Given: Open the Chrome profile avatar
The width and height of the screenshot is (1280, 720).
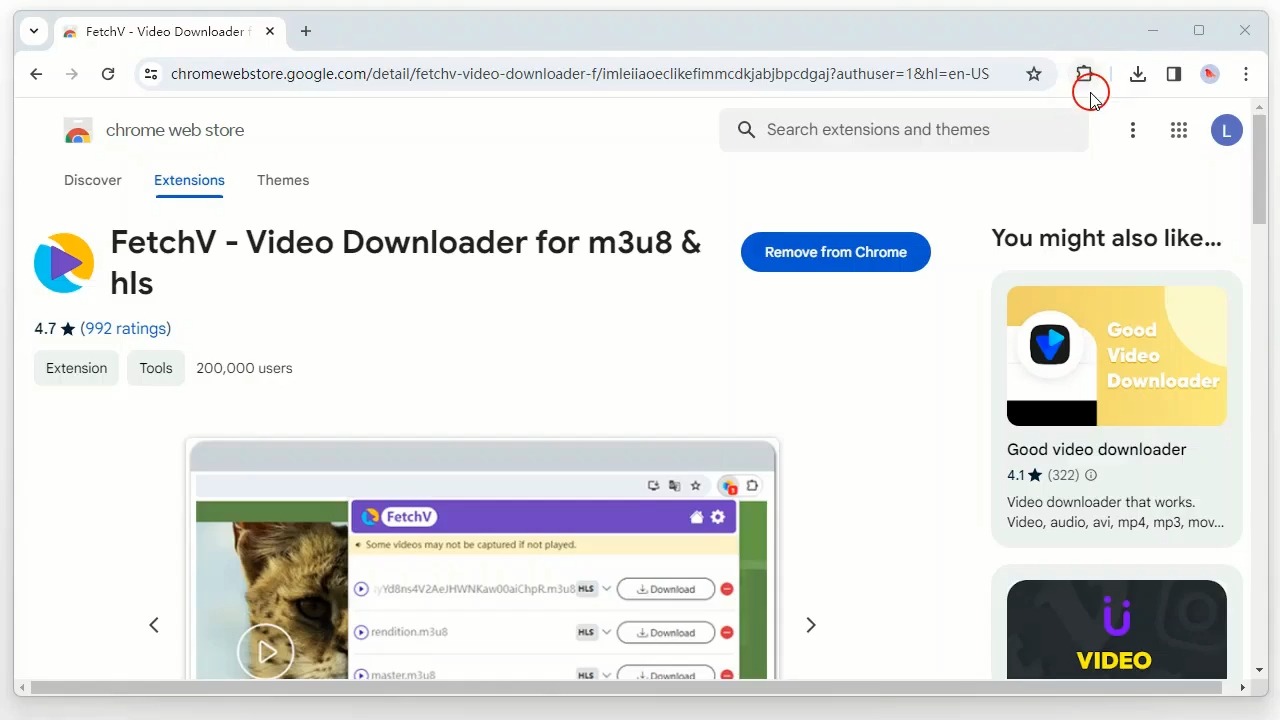Looking at the screenshot, I should coord(1210,74).
